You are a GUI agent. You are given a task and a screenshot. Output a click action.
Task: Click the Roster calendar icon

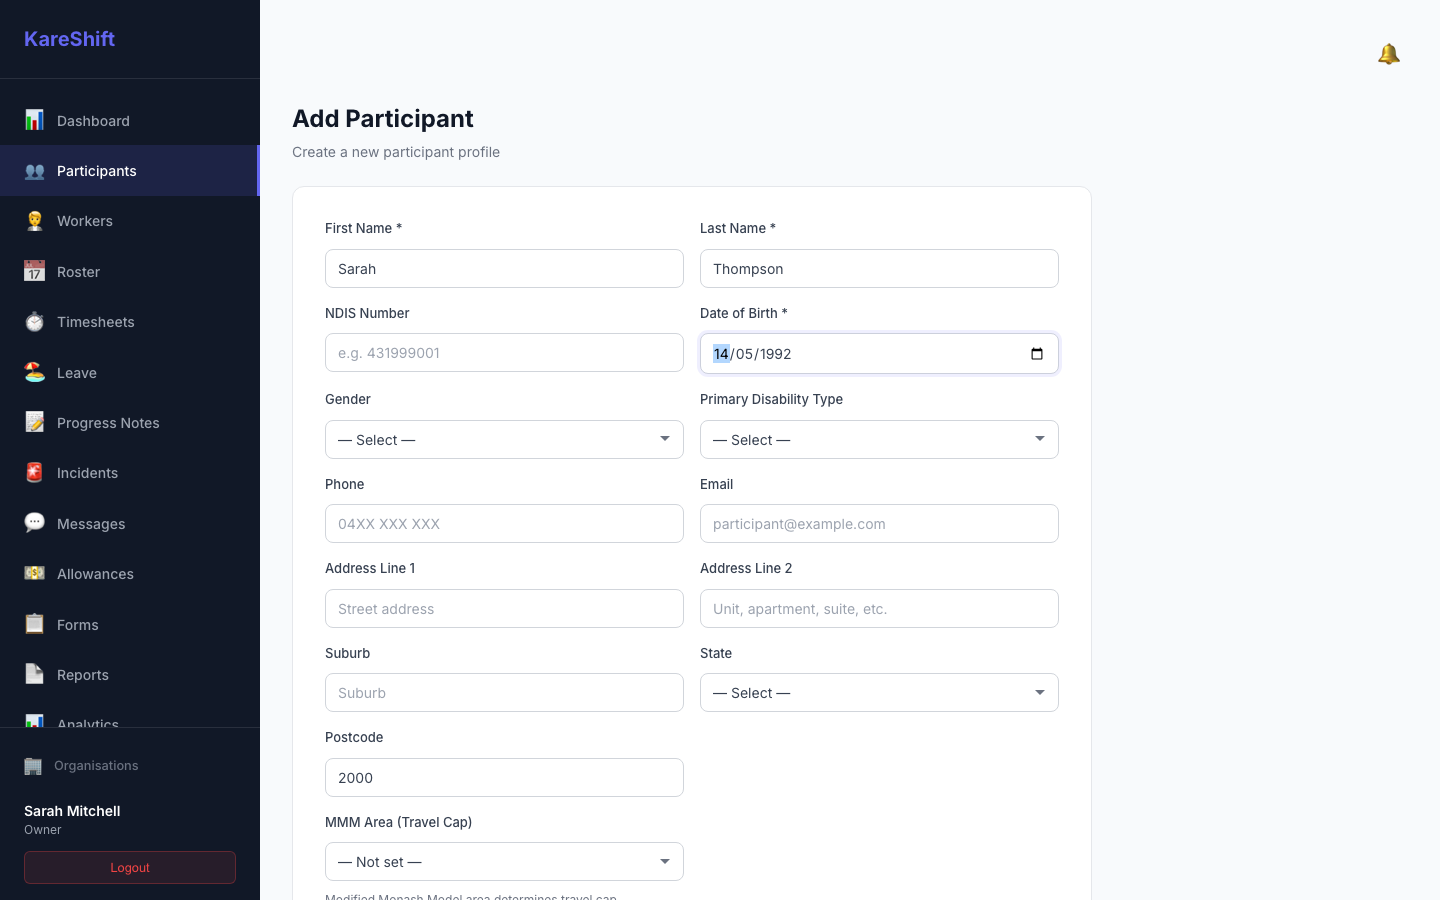click(34, 271)
